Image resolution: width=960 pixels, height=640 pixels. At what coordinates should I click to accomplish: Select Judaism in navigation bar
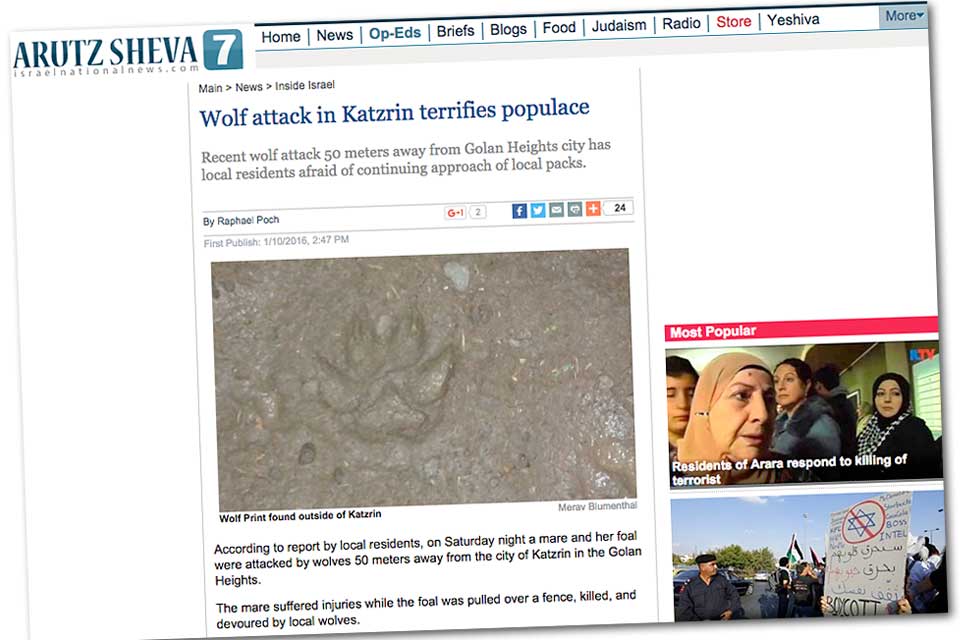(619, 26)
